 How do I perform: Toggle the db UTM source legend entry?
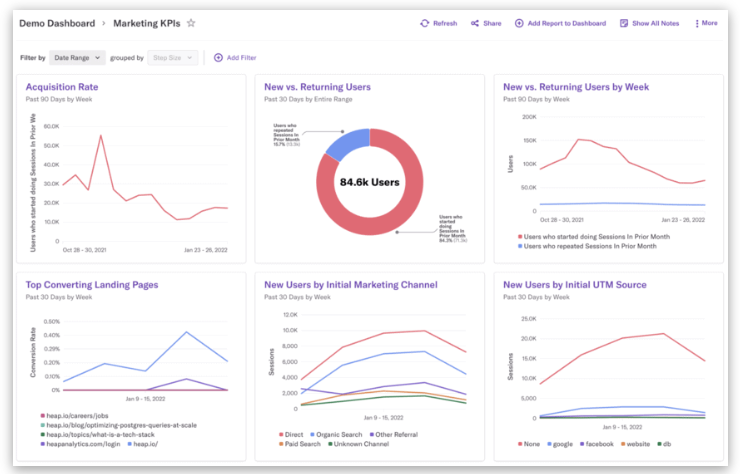coord(664,444)
